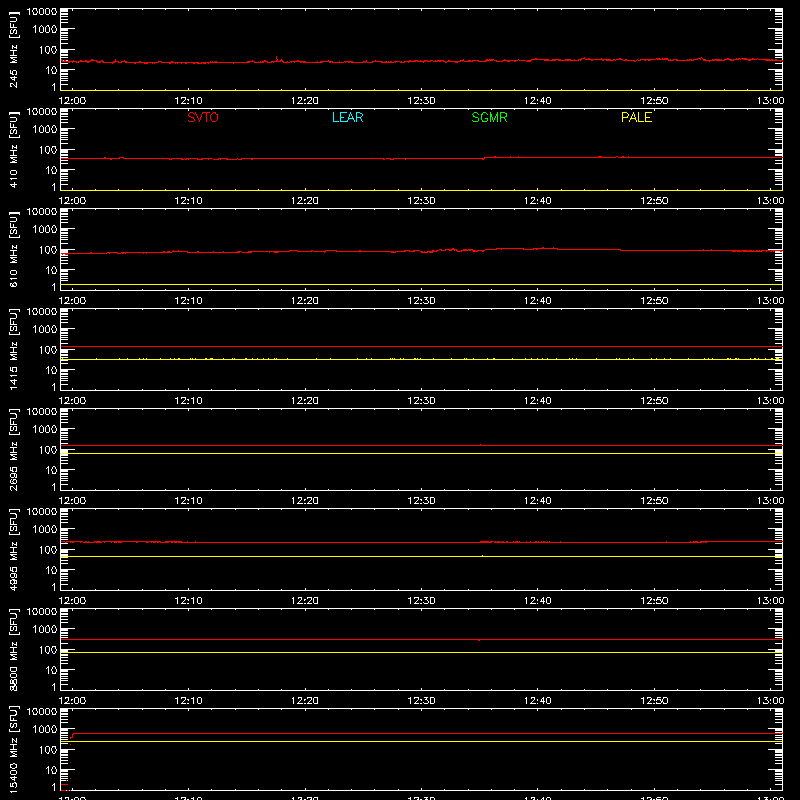This screenshot has width=800, height=800.
Task: Click the initial step in the 15400 MHz red trace
Action: [x=72, y=736]
